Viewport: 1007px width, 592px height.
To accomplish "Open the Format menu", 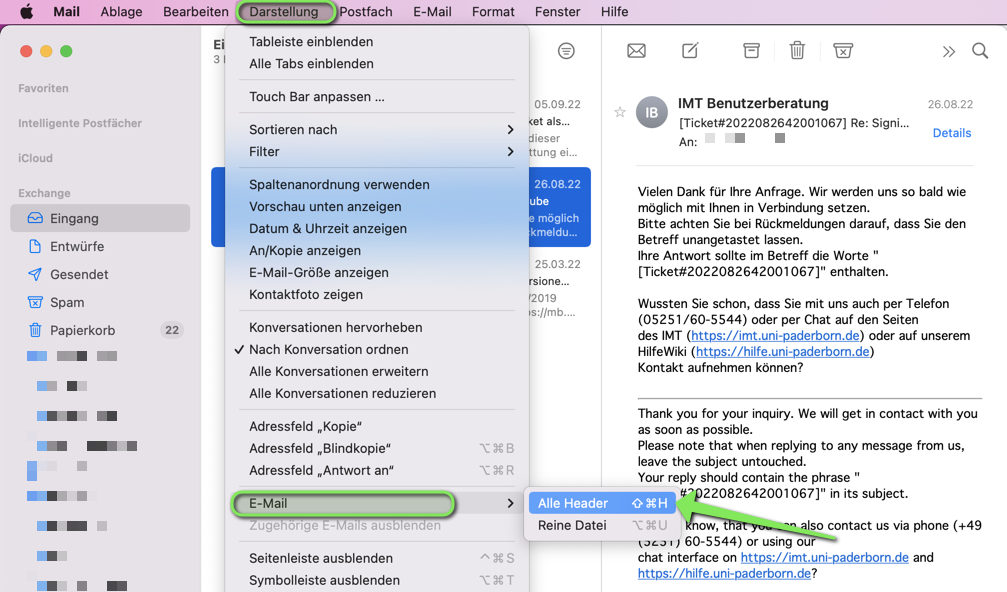I will [x=493, y=12].
